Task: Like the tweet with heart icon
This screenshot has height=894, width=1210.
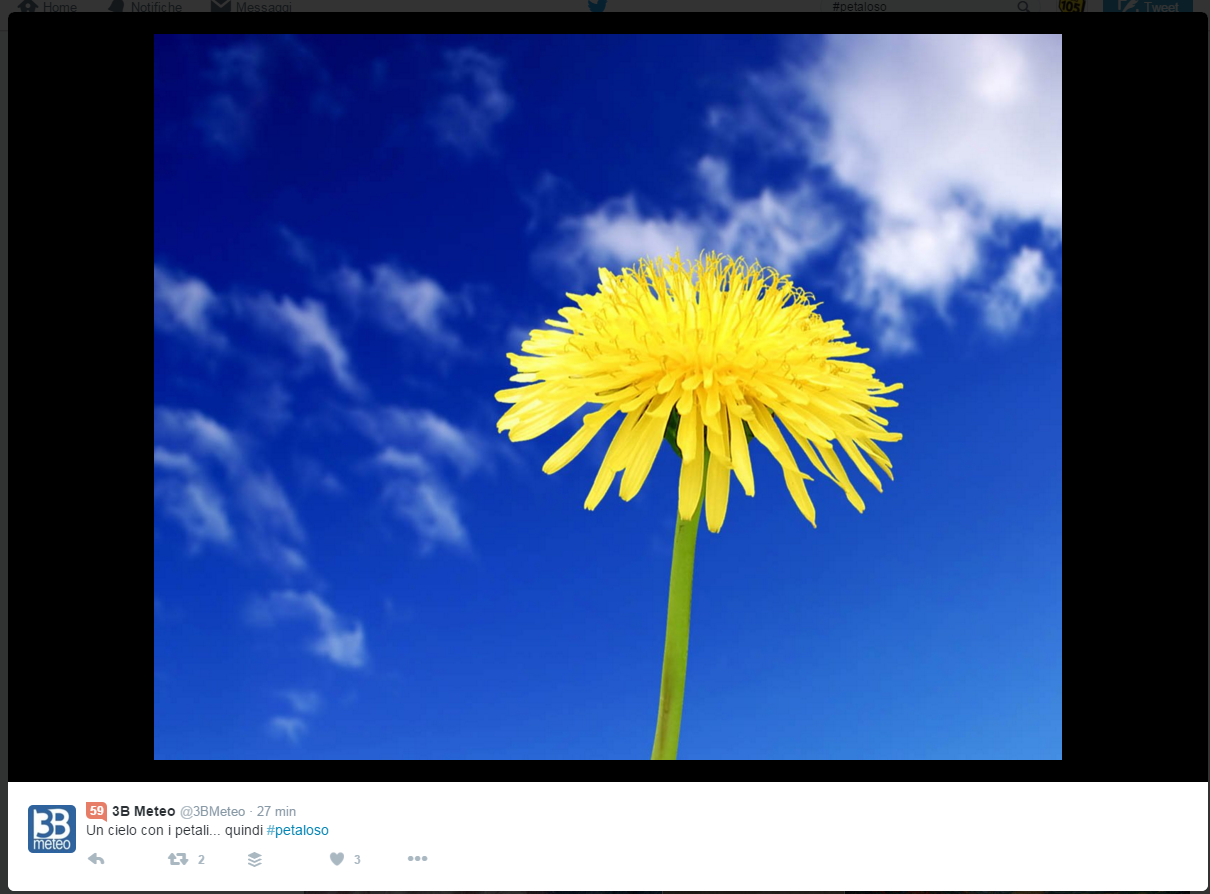Action: pyautogui.click(x=337, y=859)
